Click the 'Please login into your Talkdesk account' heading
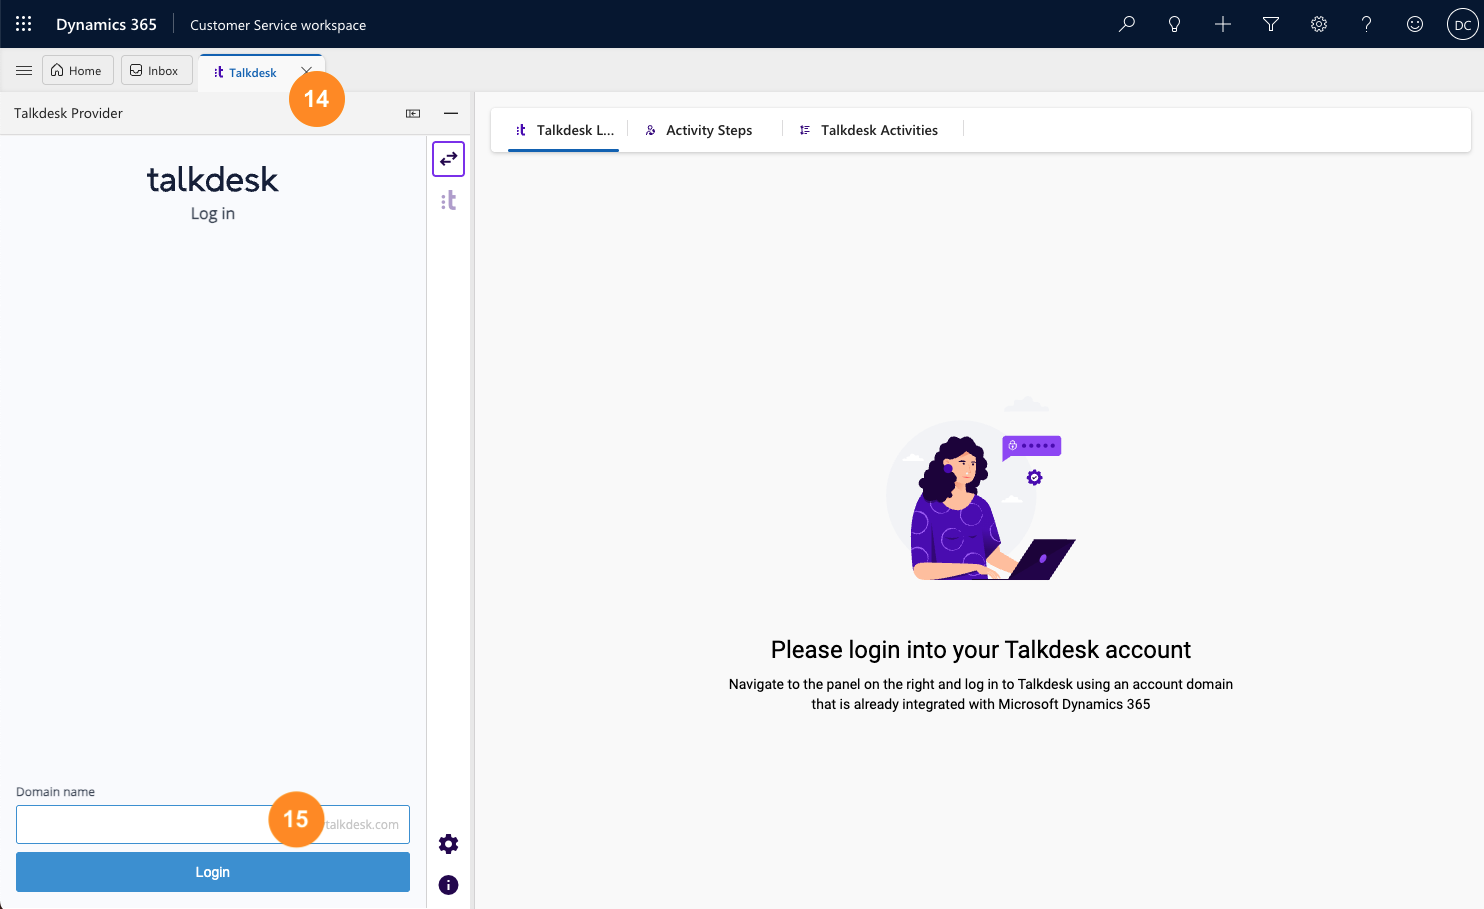The width and height of the screenshot is (1484, 909). [x=981, y=650]
